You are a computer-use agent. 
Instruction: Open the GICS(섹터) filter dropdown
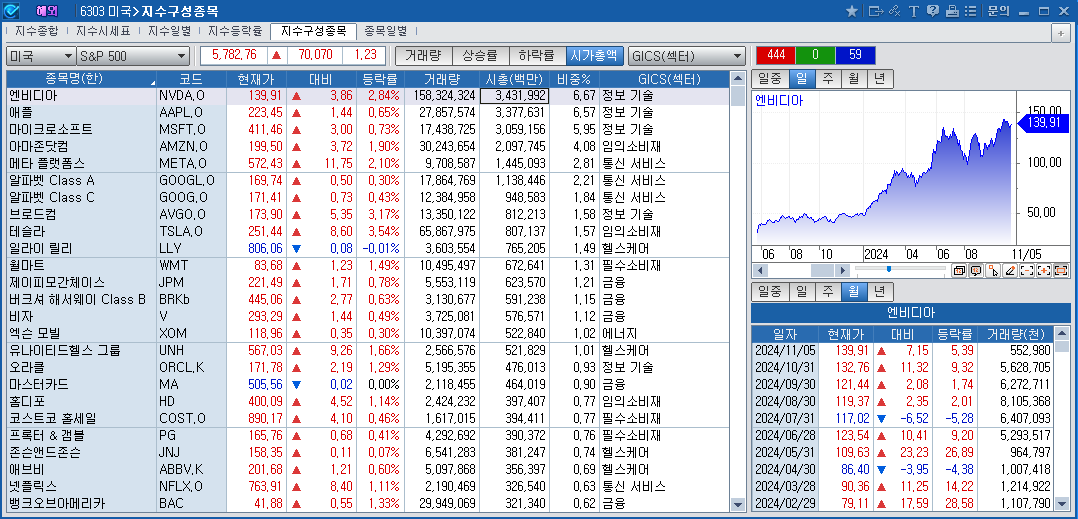point(687,56)
